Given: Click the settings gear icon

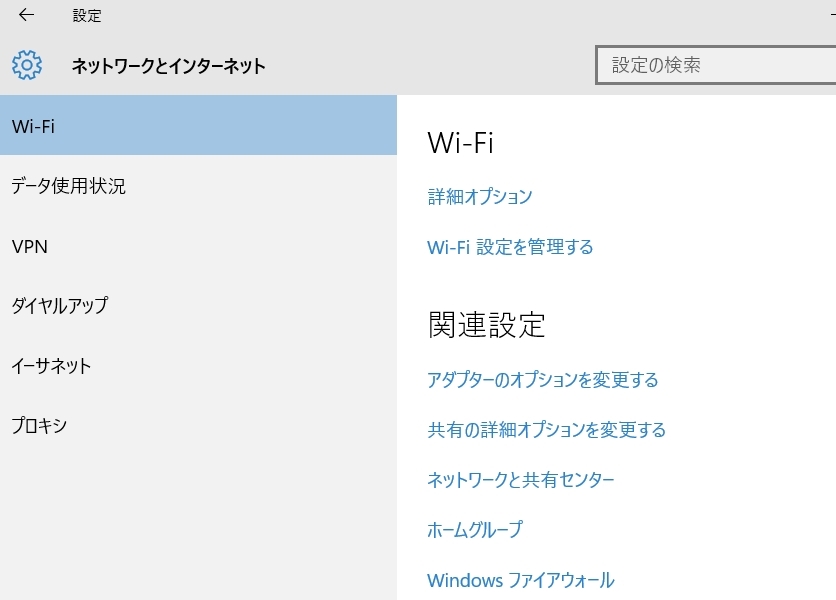Looking at the screenshot, I should 27,66.
